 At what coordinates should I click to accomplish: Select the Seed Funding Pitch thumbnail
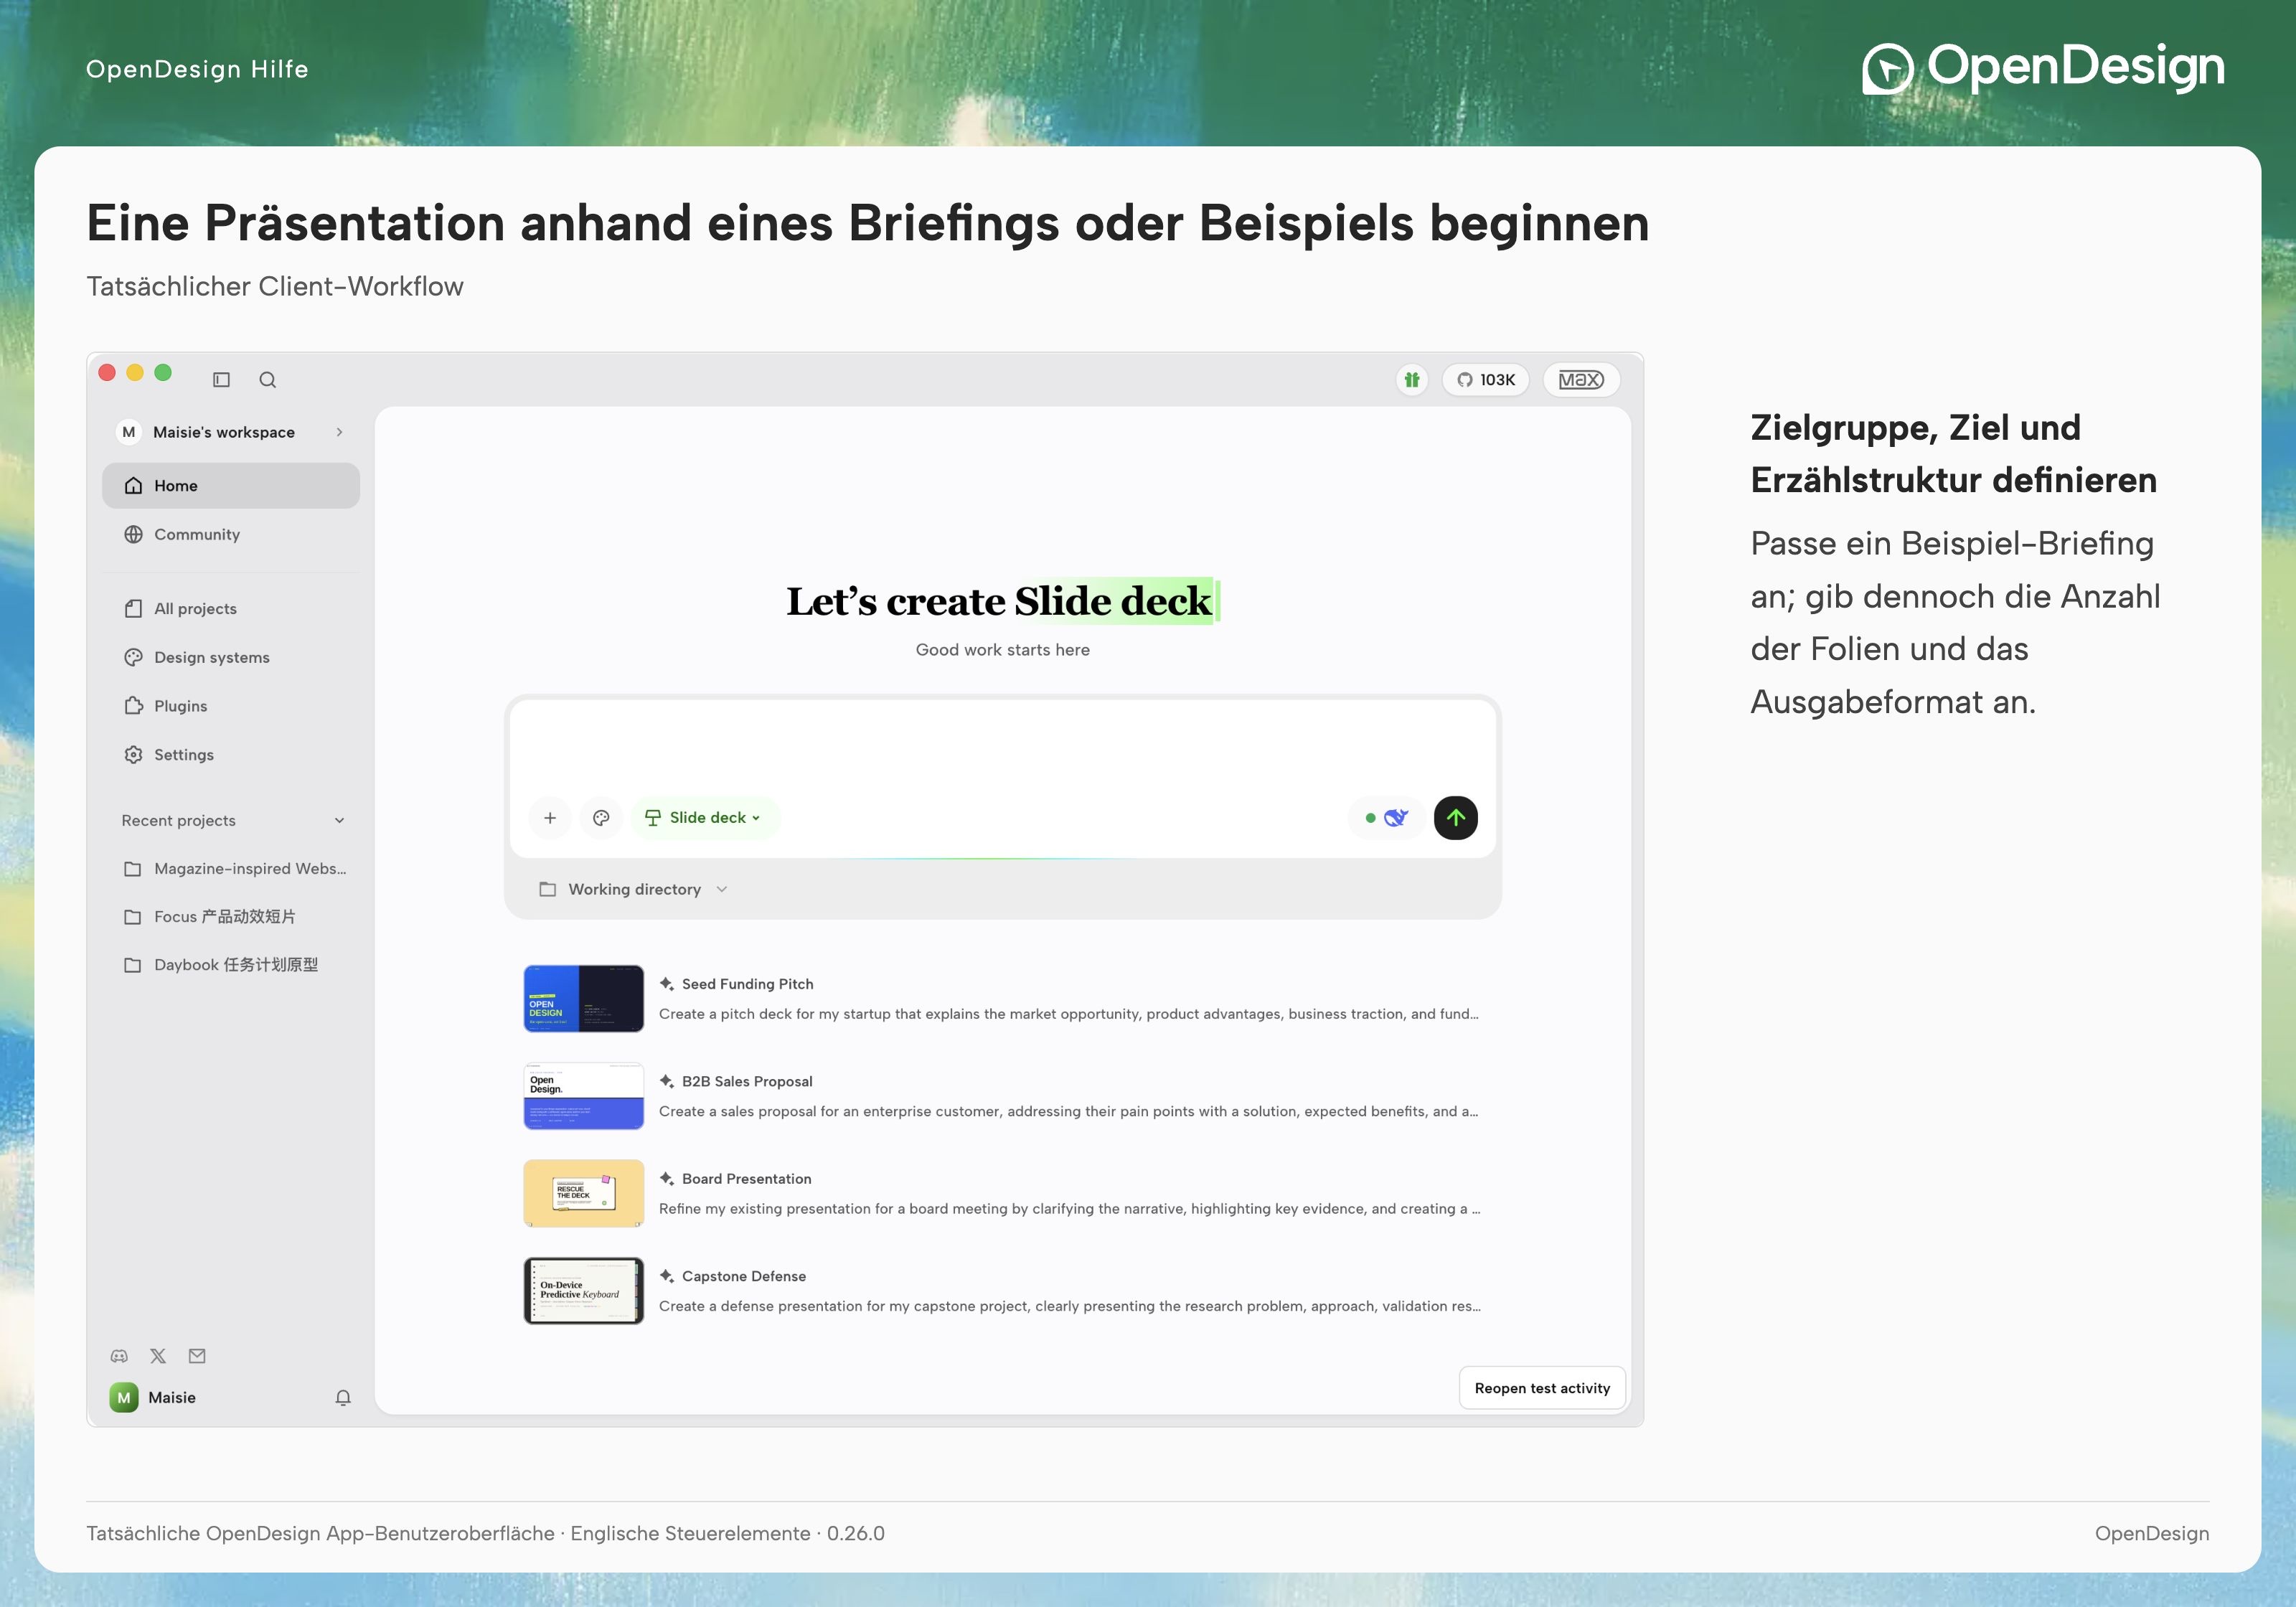coord(584,998)
